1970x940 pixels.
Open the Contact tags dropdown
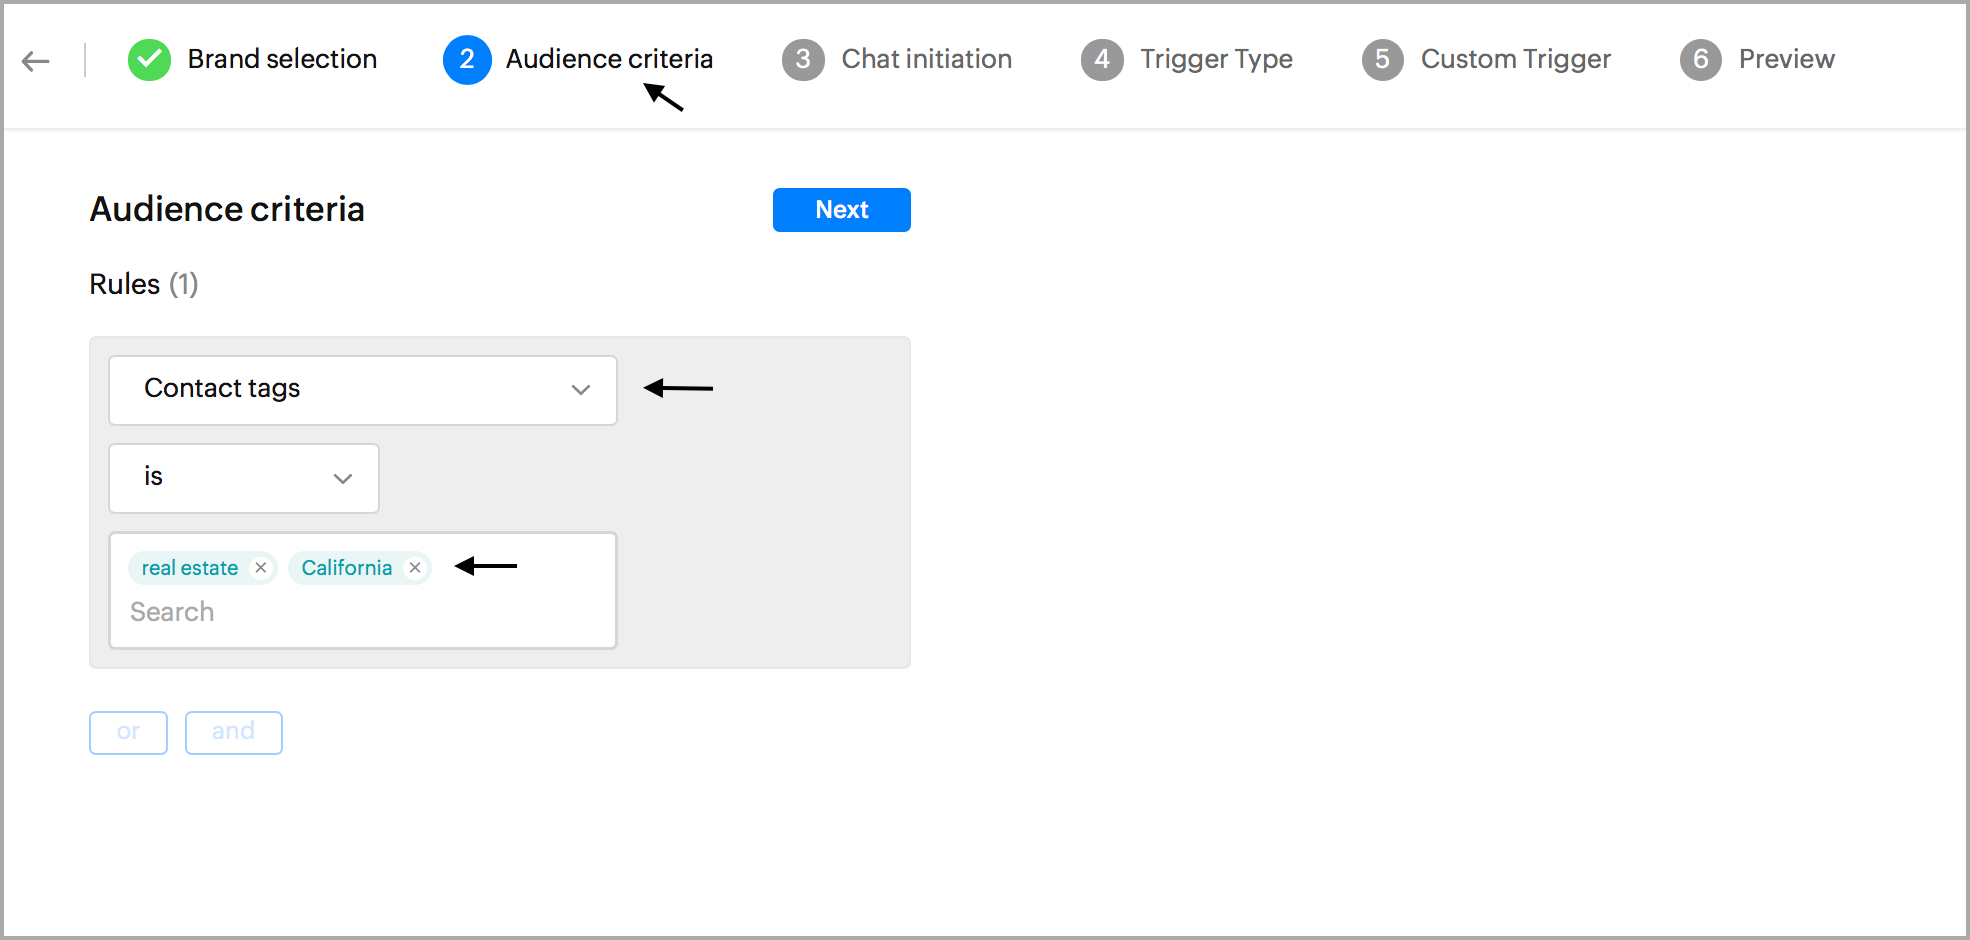(362, 390)
